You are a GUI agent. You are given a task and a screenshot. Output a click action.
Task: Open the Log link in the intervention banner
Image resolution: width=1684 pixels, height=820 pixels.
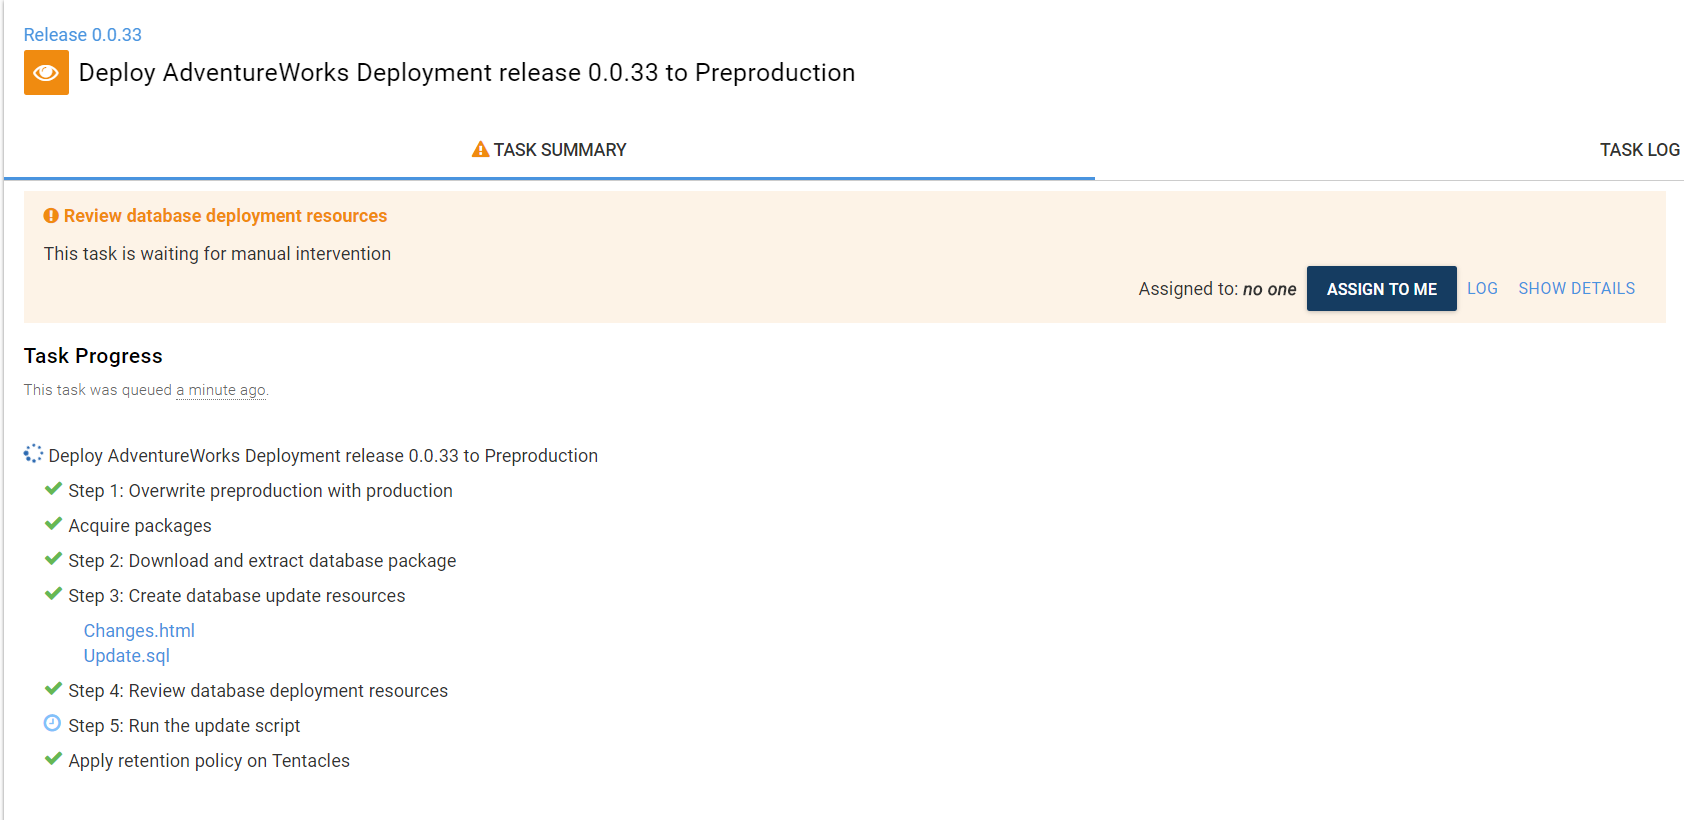(x=1482, y=289)
